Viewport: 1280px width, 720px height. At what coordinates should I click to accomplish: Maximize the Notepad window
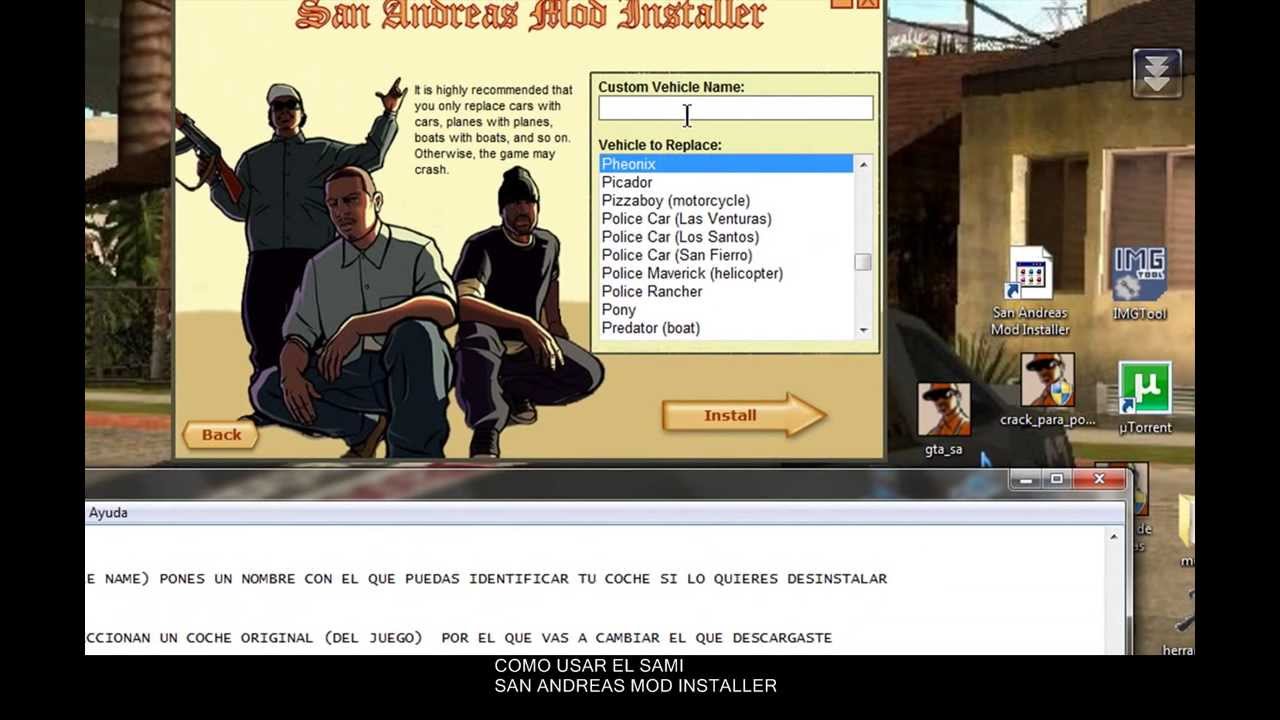[x=1056, y=480]
